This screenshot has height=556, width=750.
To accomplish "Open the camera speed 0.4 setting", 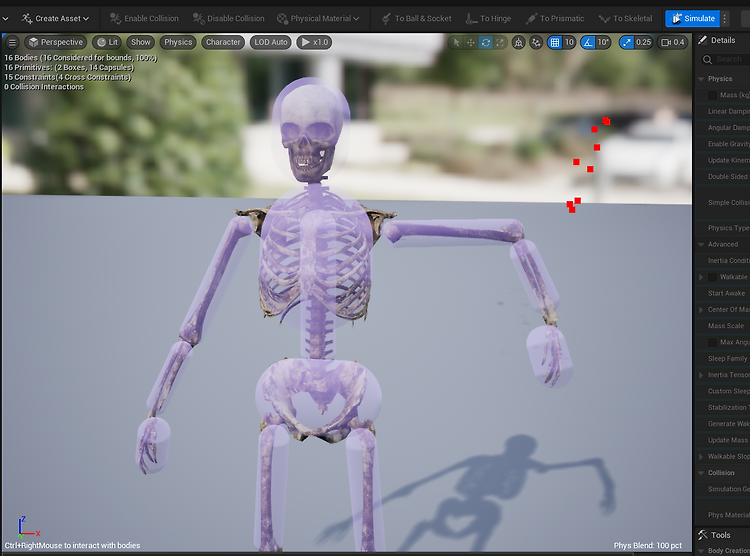I will click(673, 43).
